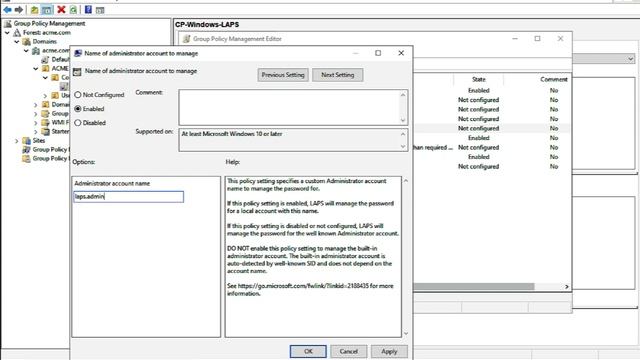The width and height of the screenshot is (640, 360).
Task: Toggle the Show/Hide console tree toolbar icon
Action: click(47, 9)
